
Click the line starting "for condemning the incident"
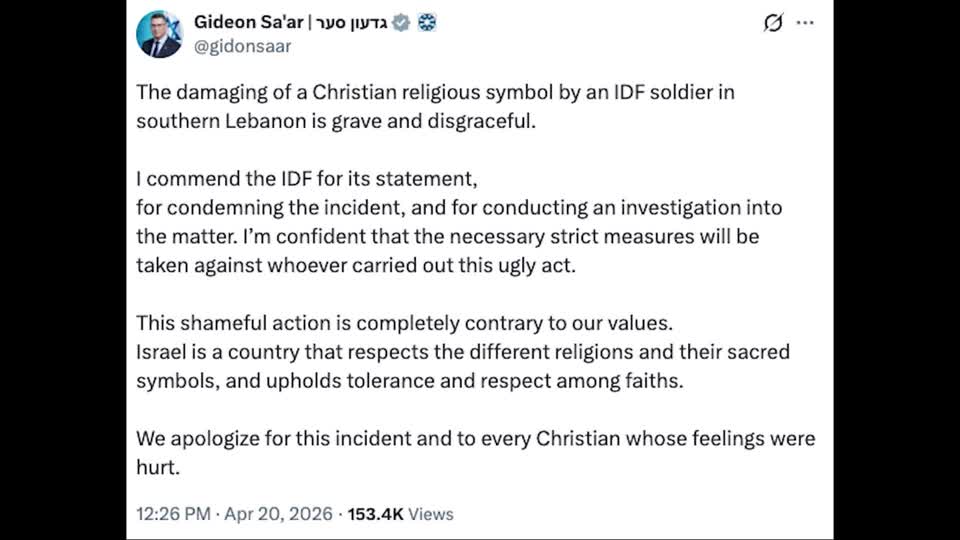pos(459,208)
